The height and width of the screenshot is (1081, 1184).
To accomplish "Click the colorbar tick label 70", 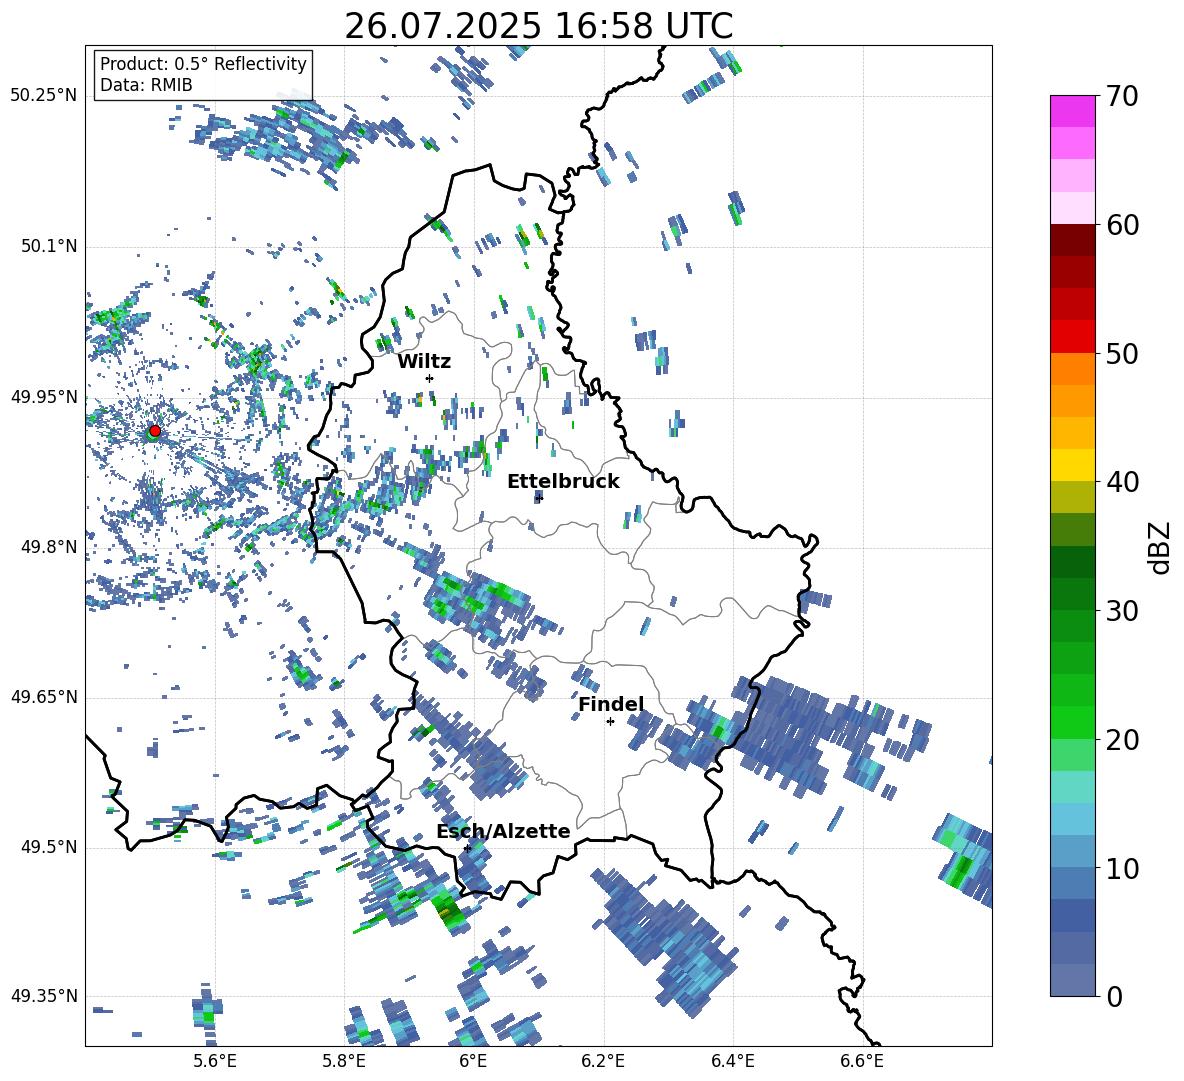I will click(1122, 97).
